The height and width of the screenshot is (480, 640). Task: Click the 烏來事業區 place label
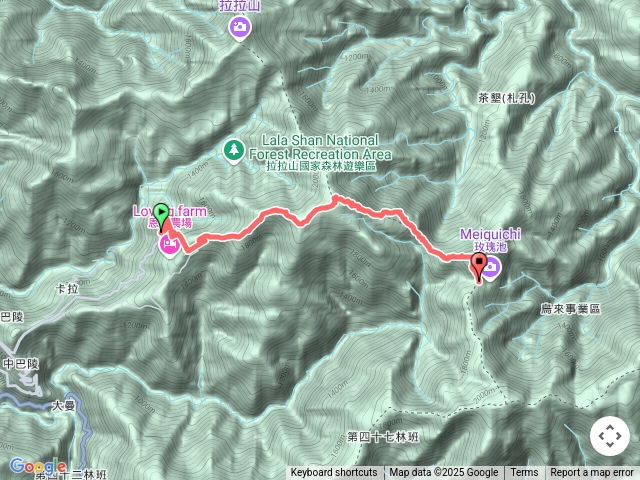point(570,309)
